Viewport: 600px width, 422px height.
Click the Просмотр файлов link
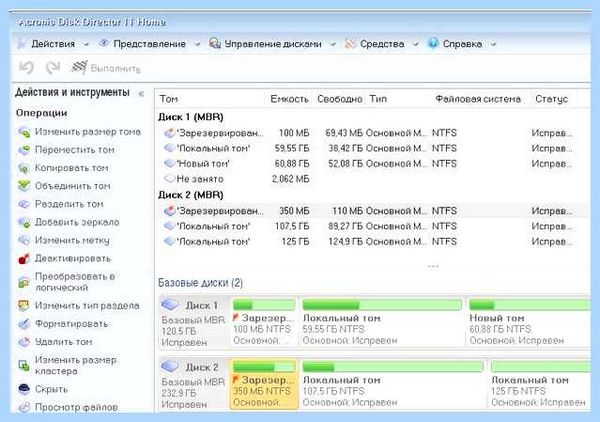tap(76, 407)
